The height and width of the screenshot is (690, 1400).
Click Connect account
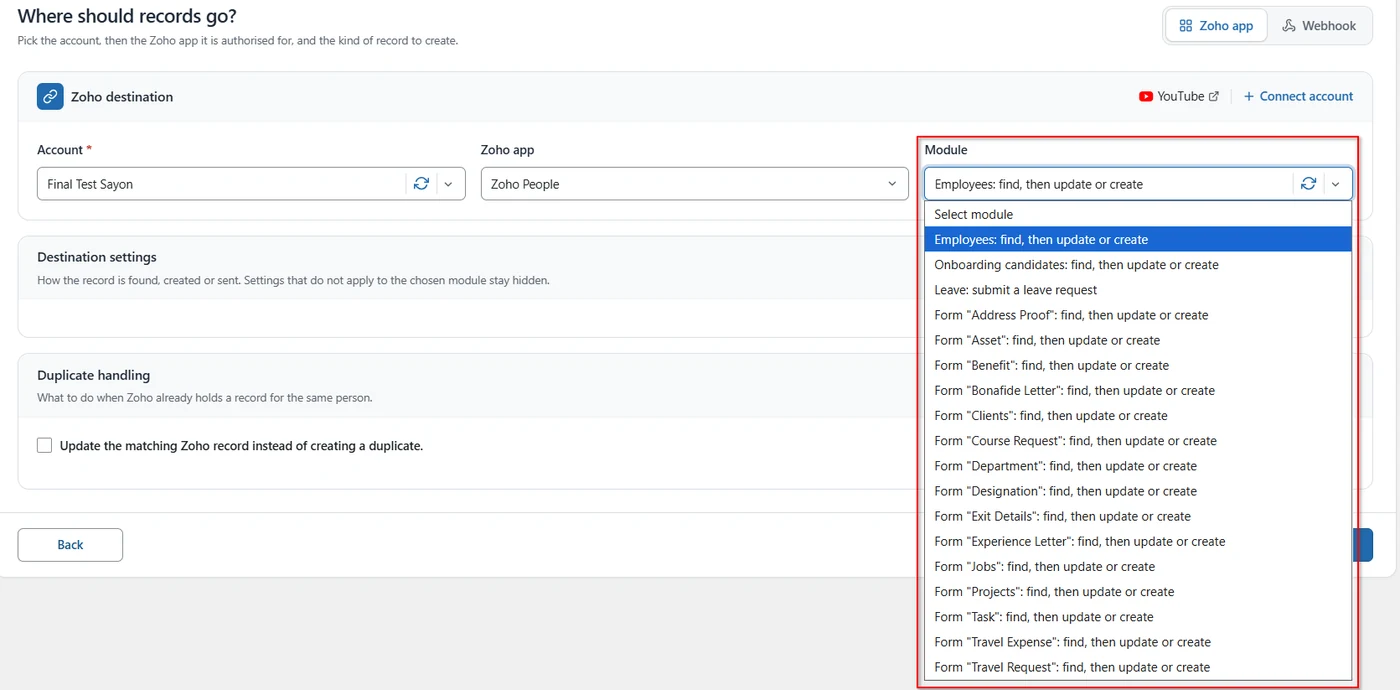click(x=1298, y=97)
